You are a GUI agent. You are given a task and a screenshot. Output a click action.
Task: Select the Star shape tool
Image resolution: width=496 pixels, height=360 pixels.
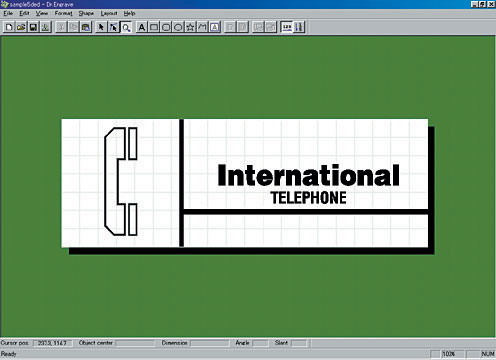(190, 27)
